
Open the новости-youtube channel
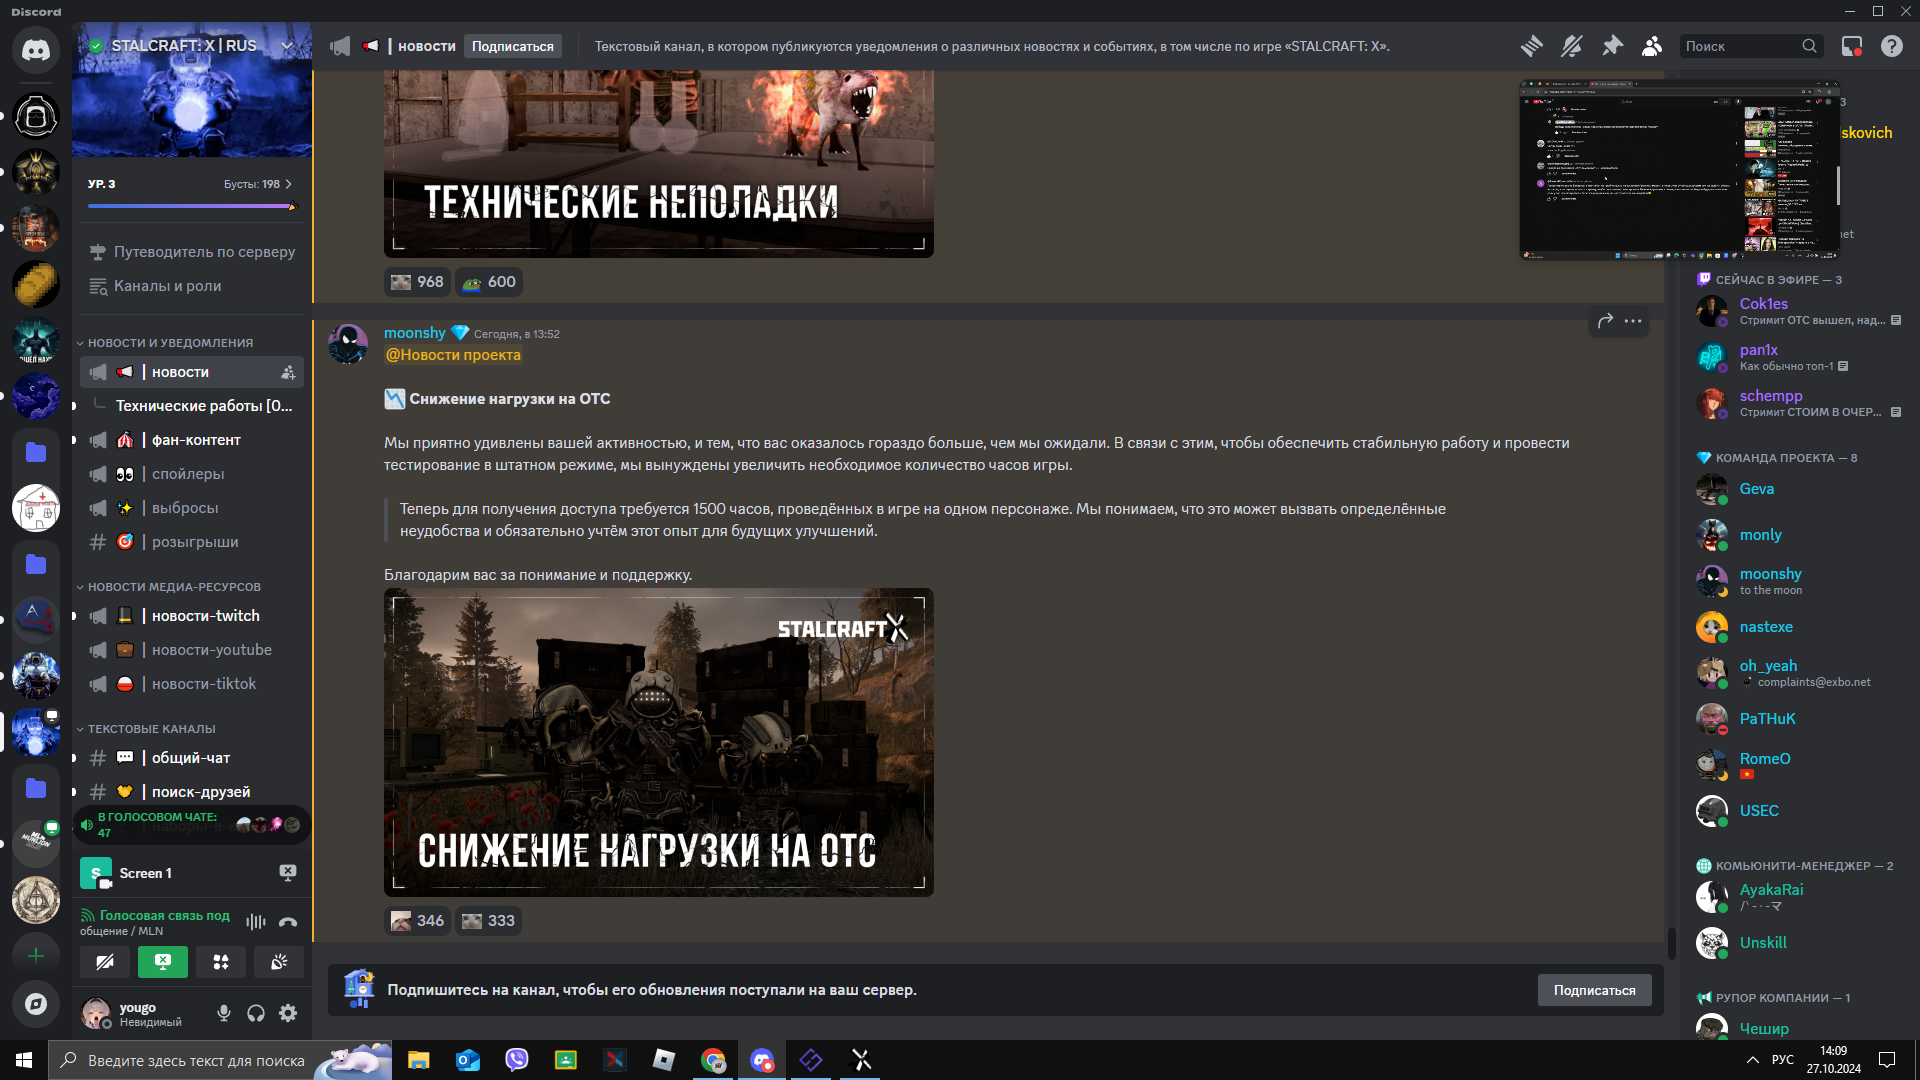coord(192,650)
